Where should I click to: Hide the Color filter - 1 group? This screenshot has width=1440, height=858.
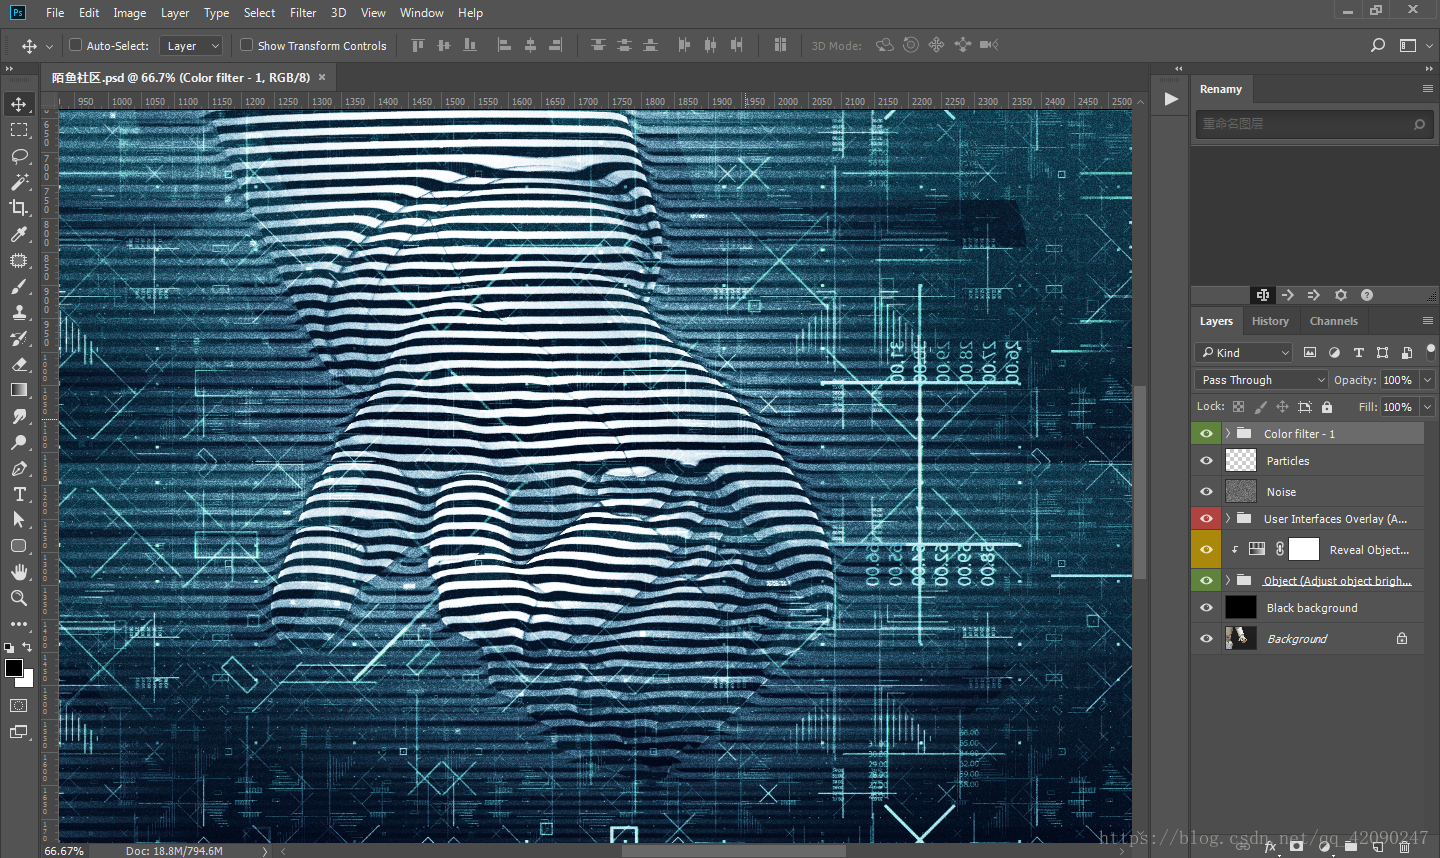coord(1206,434)
